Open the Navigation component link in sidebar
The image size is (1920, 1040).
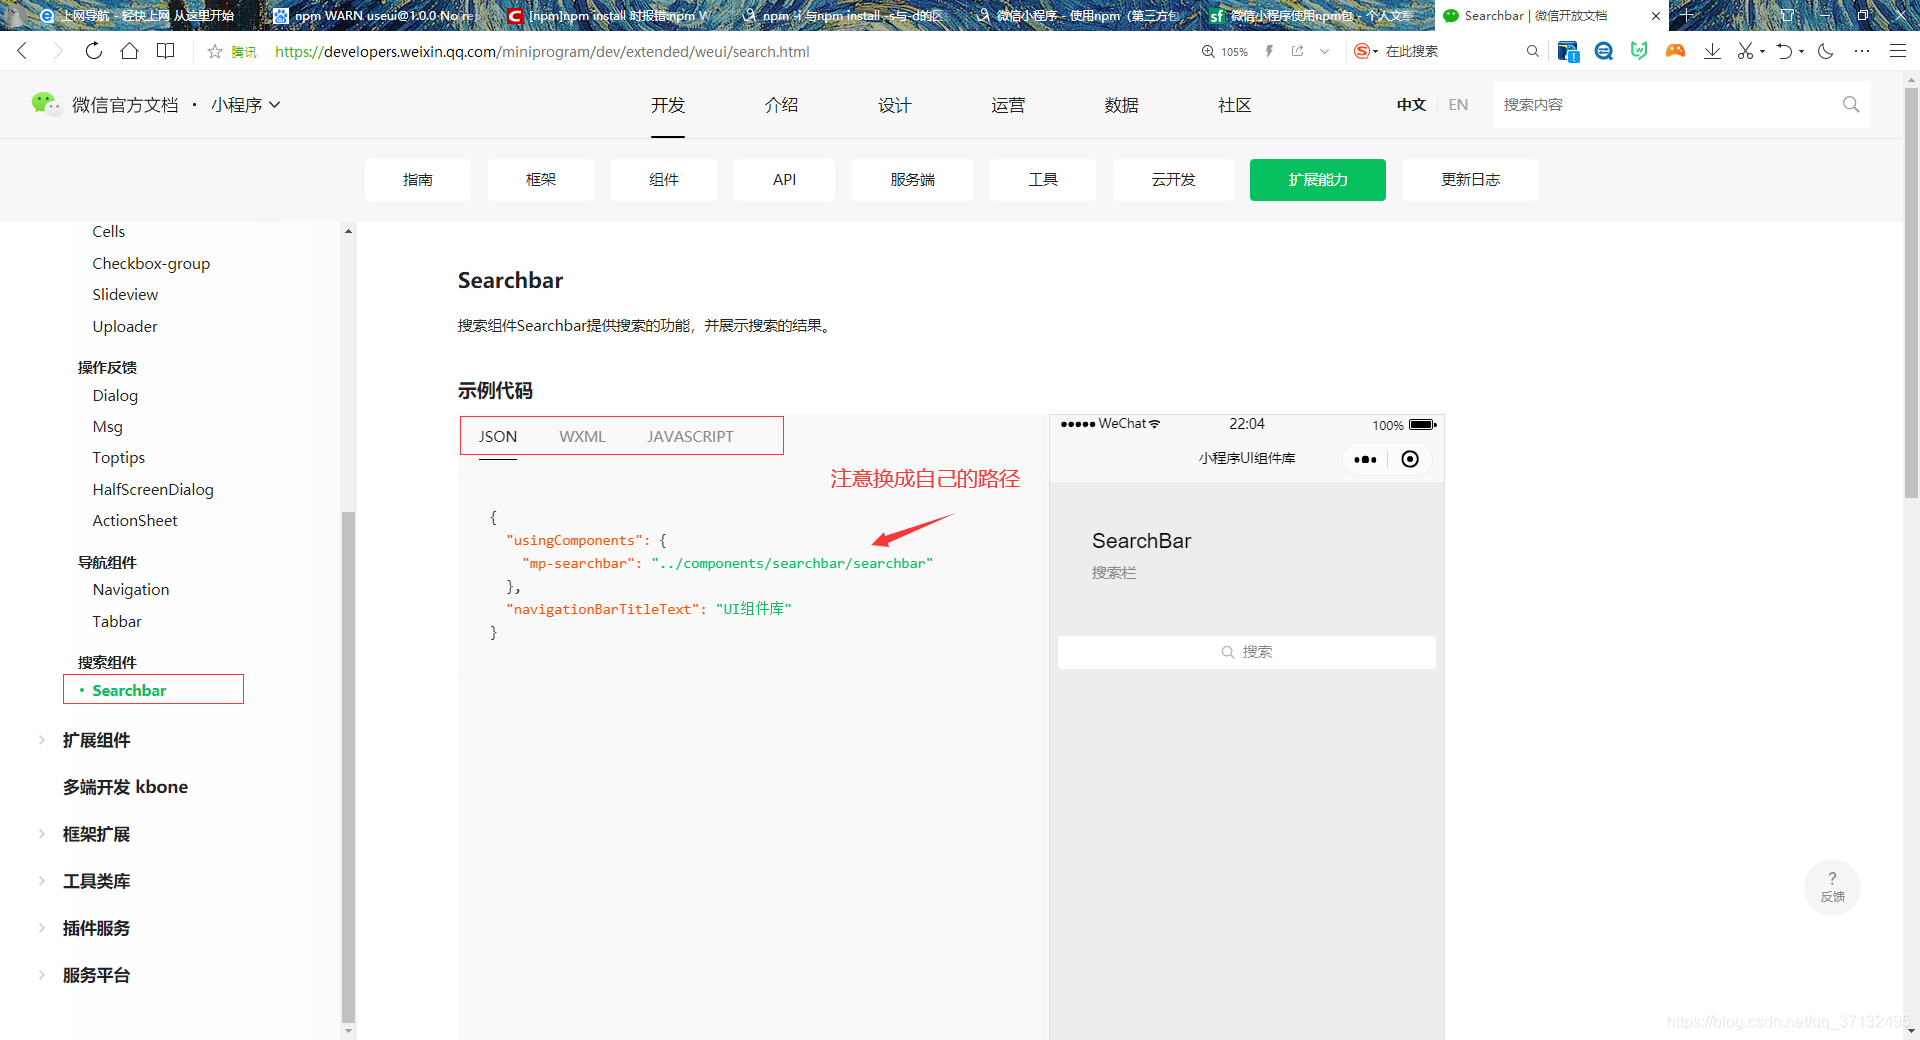[x=130, y=589]
